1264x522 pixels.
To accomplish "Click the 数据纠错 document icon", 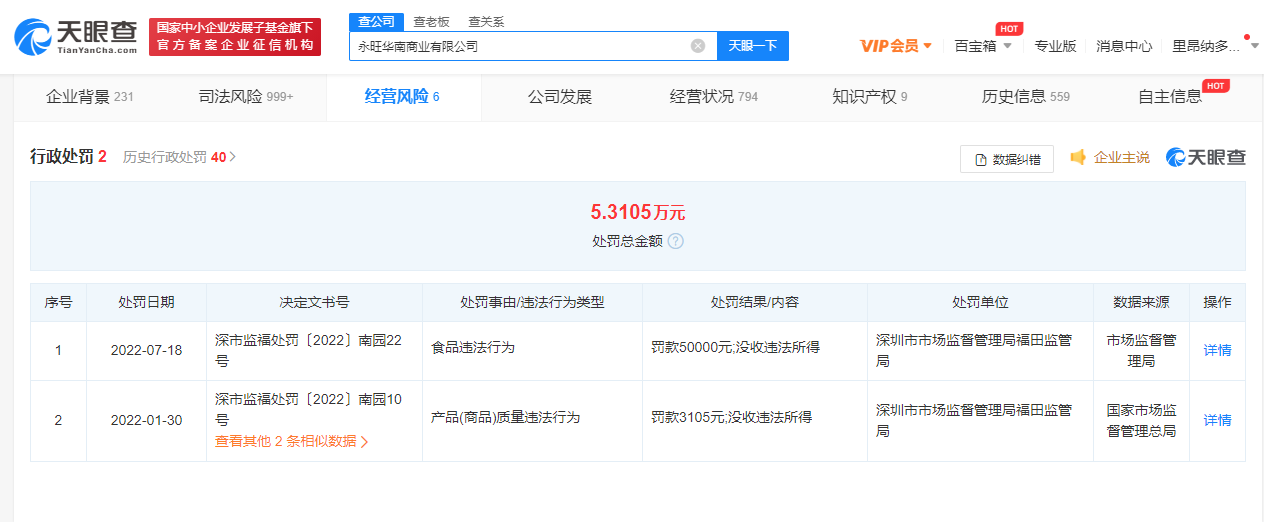I will 979,159.
